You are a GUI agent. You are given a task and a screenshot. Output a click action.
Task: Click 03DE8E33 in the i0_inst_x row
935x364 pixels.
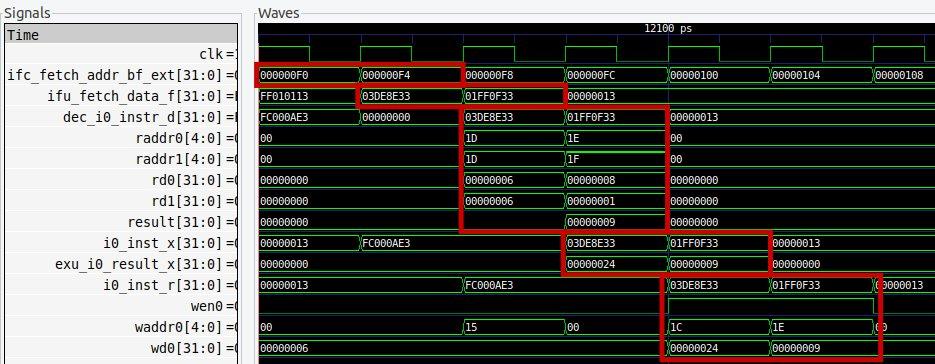(592, 243)
